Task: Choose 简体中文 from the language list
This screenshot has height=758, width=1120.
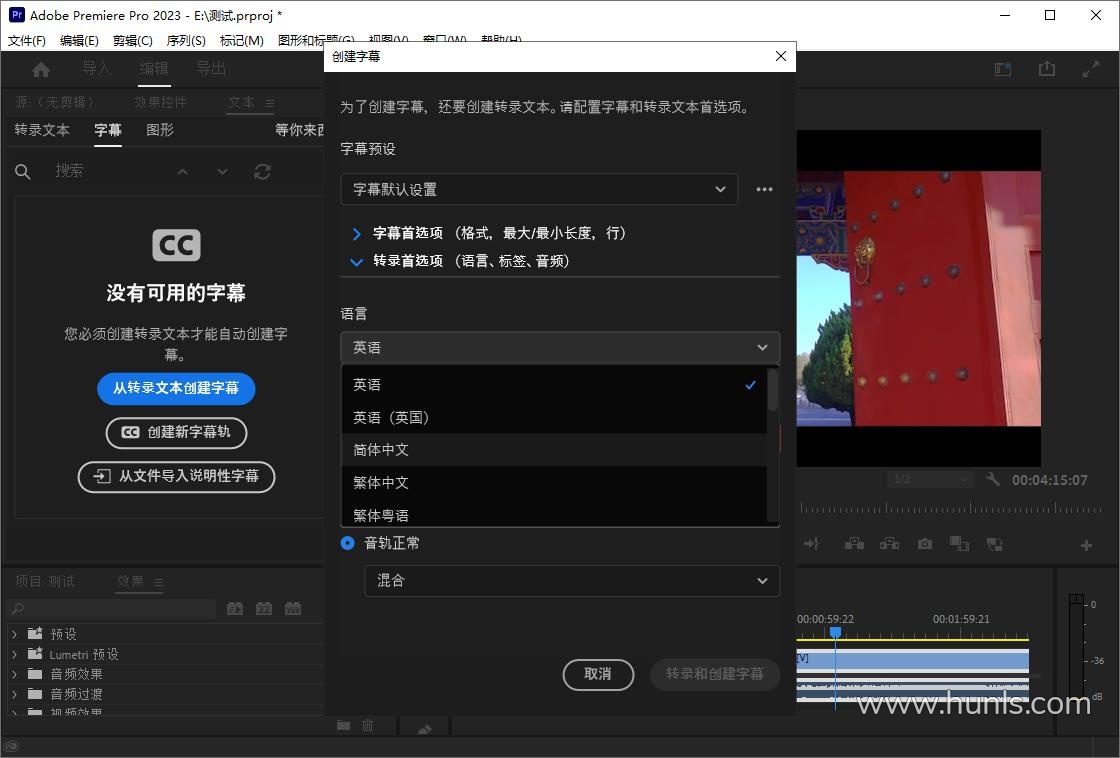Action: pyautogui.click(x=554, y=450)
